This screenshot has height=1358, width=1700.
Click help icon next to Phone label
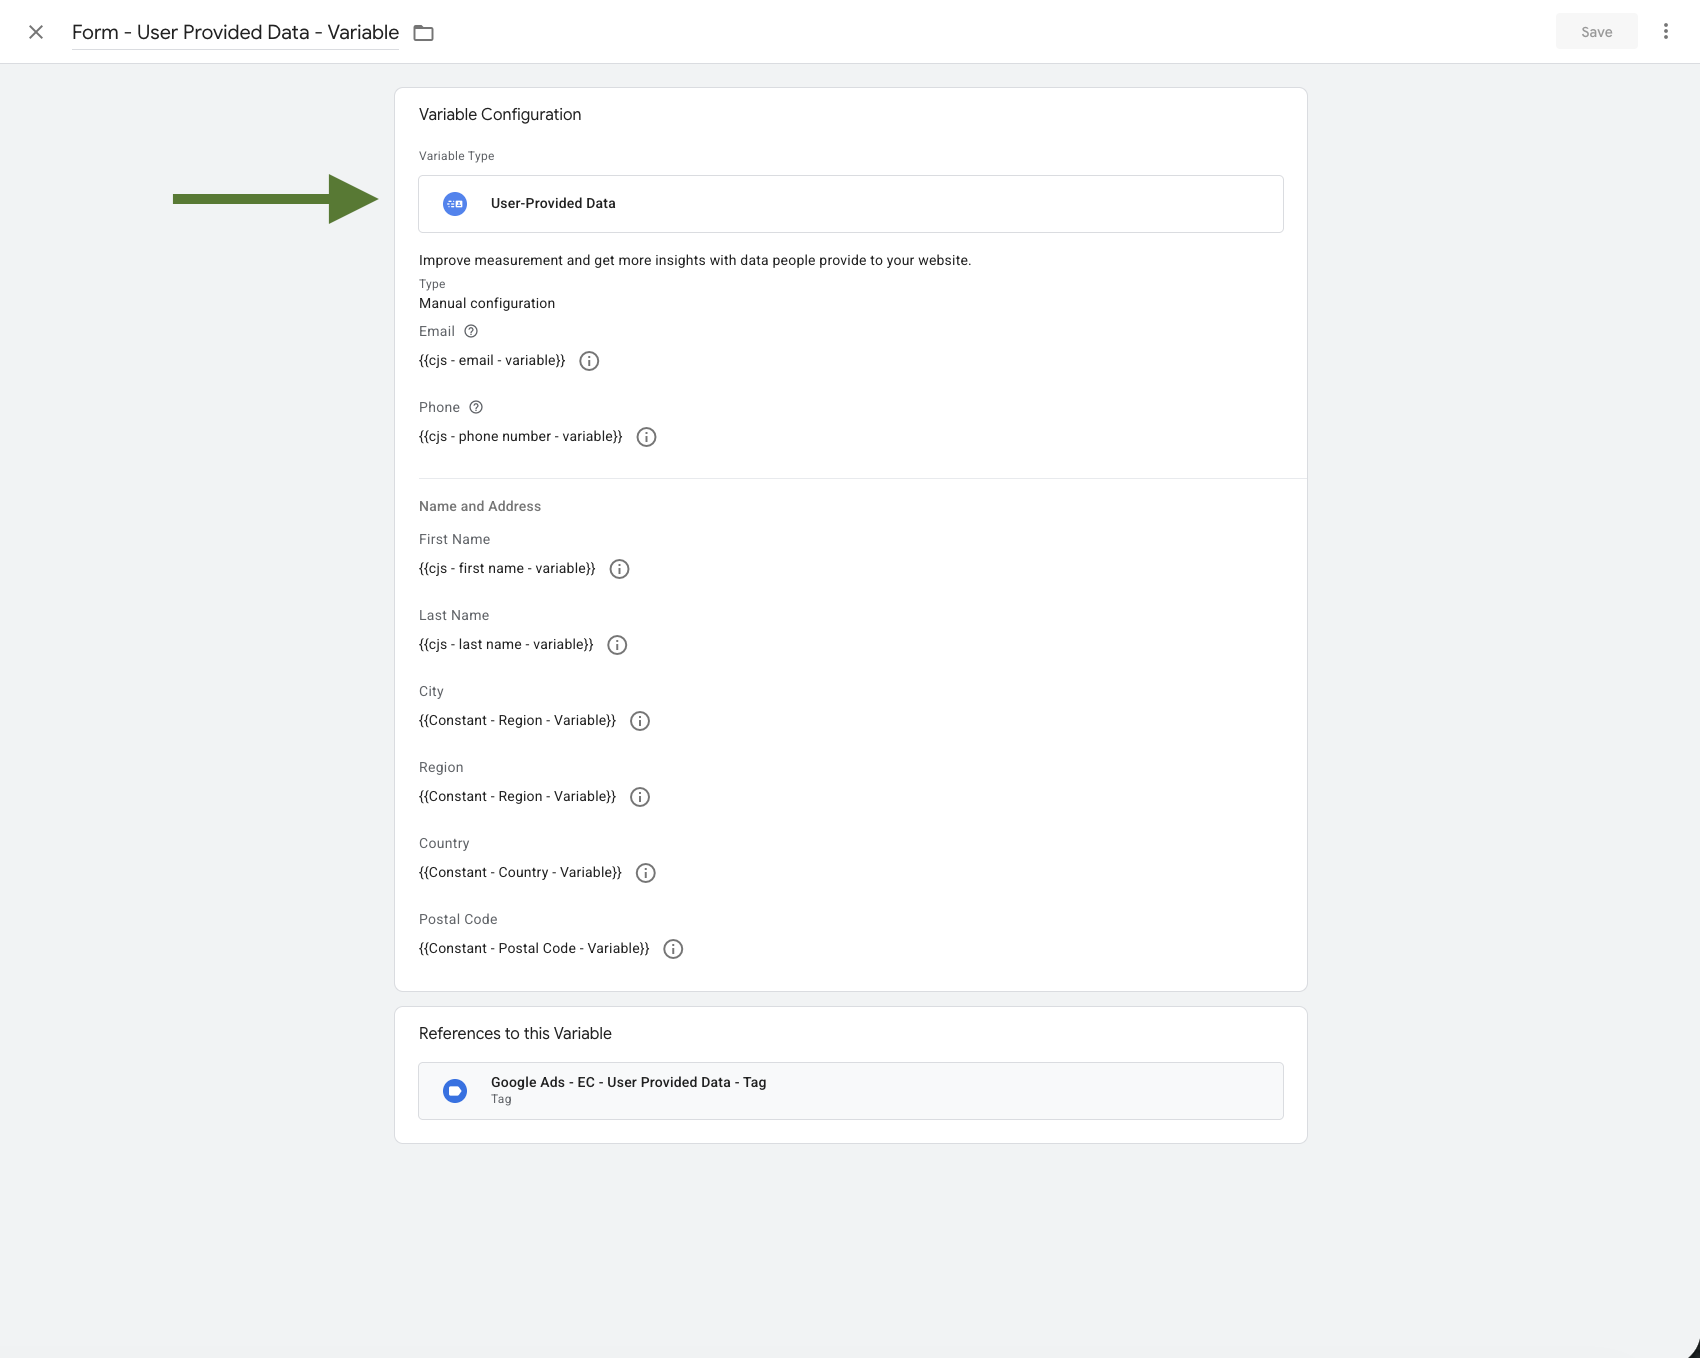[476, 407]
